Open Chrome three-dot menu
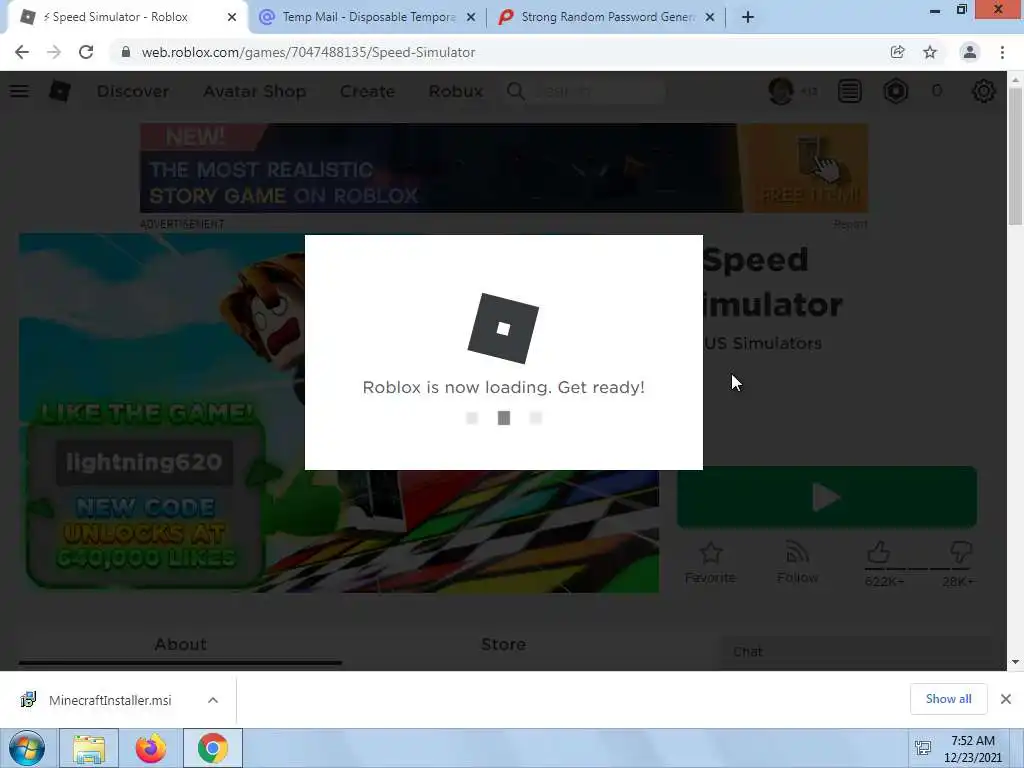This screenshot has height=768, width=1024. tap(1002, 52)
